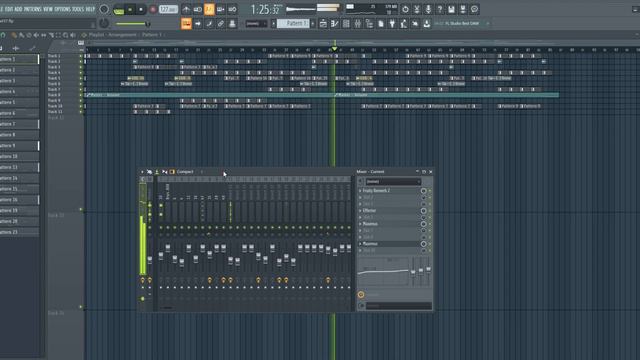Select the playlist draw pencil tool
Image resolution: width=640 pixels, height=360 pixels.
tap(14, 35)
